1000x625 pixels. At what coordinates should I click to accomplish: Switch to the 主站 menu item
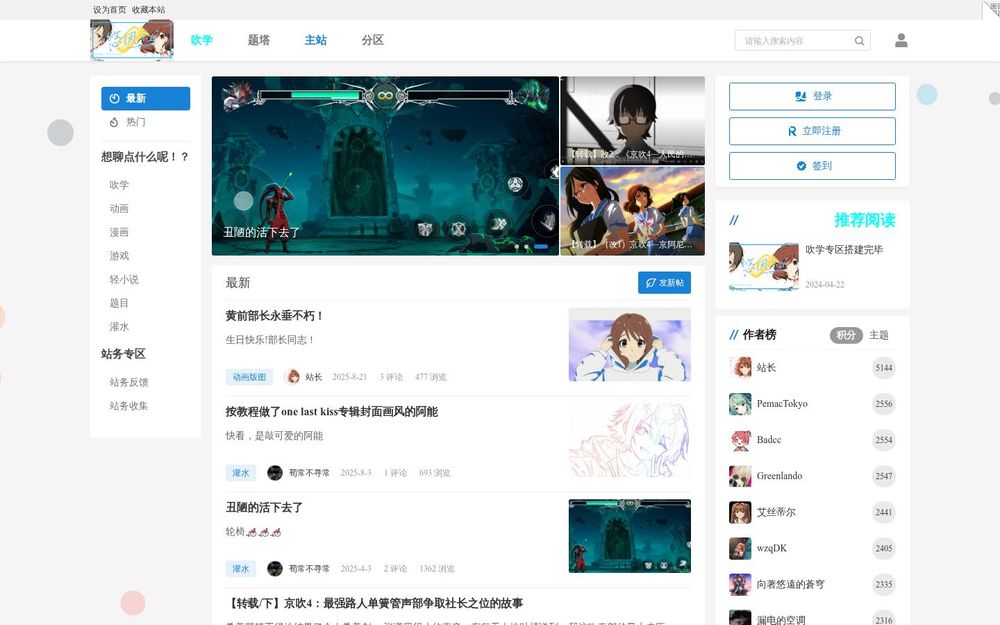click(x=315, y=41)
